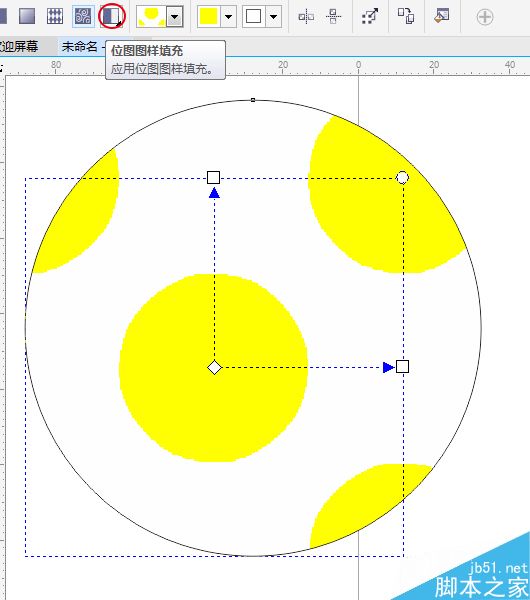530x600 pixels.
Task: Click the white back color swatch
Action: click(x=253, y=17)
